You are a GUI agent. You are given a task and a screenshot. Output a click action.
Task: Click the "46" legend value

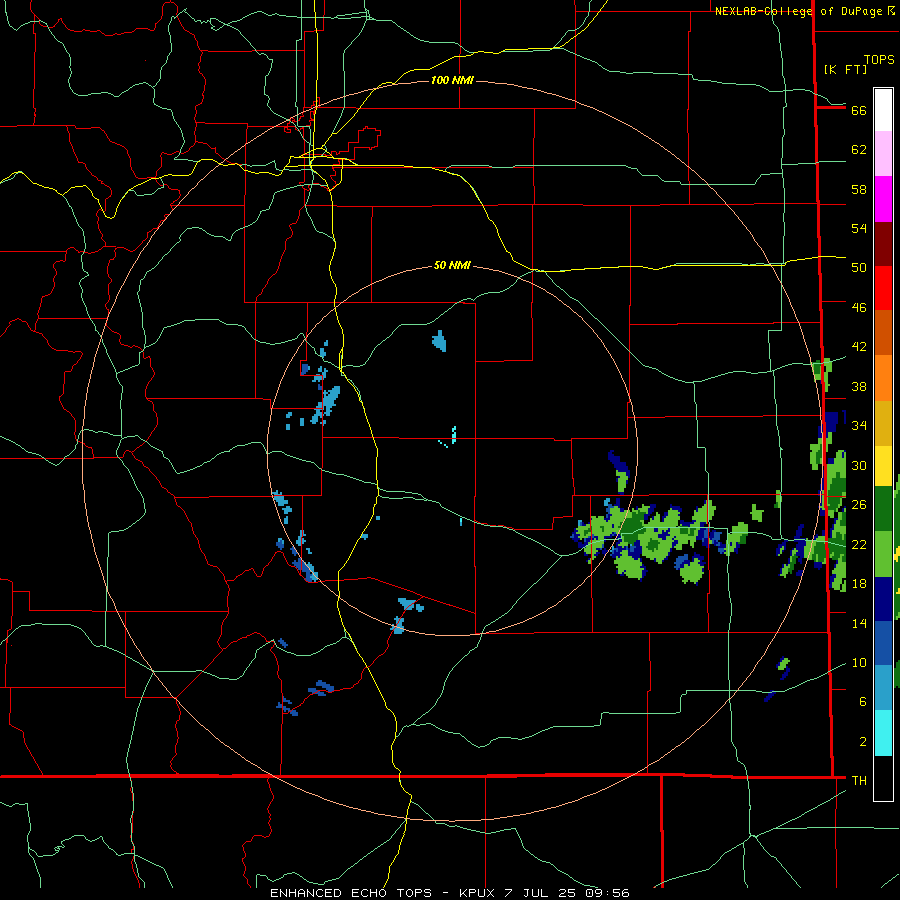pyautogui.click(x=859, y=308)
